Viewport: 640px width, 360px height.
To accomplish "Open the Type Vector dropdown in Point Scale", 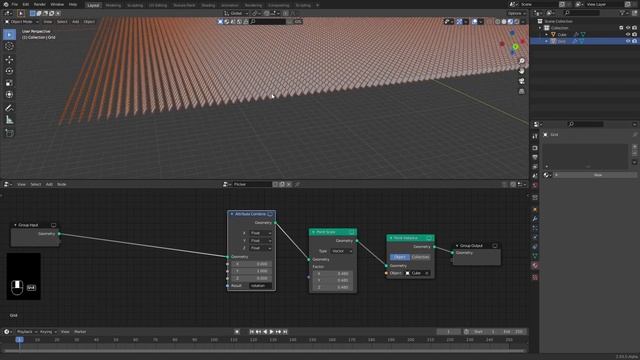I will [342, 251].
